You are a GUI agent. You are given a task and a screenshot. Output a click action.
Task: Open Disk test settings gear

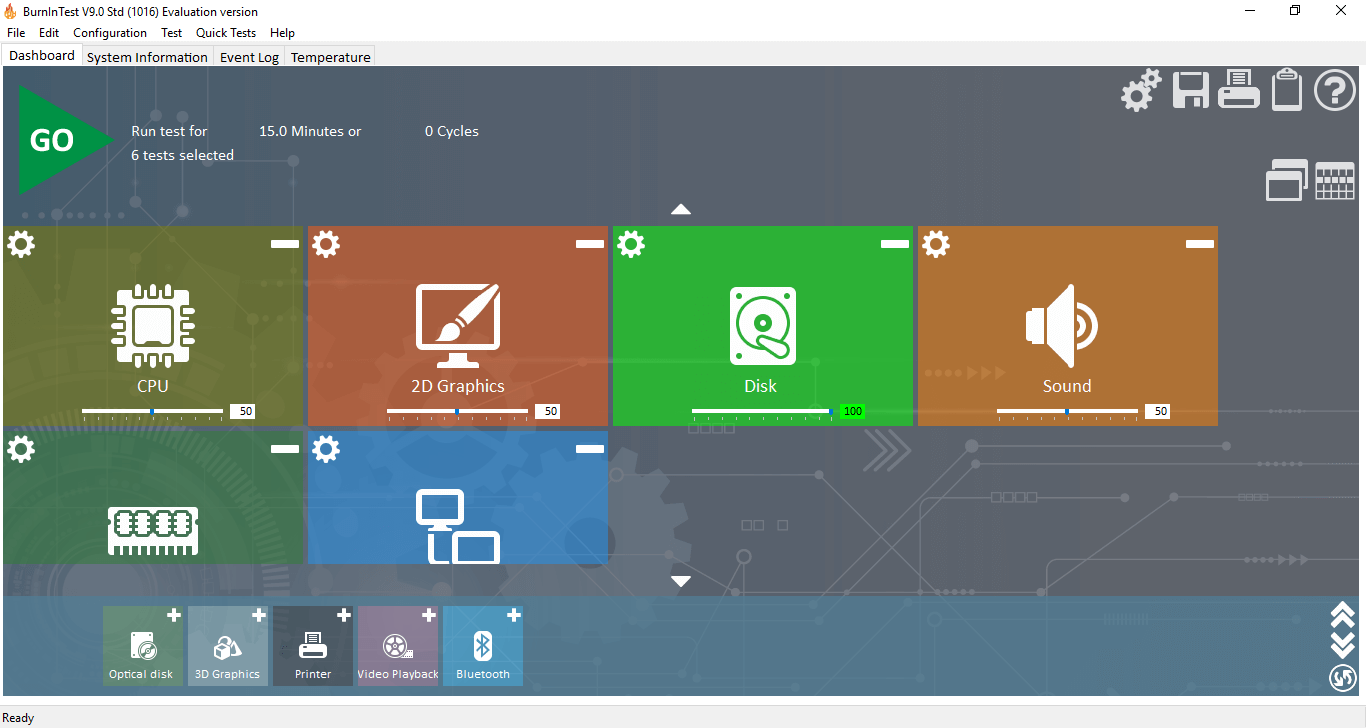(630, 244)
